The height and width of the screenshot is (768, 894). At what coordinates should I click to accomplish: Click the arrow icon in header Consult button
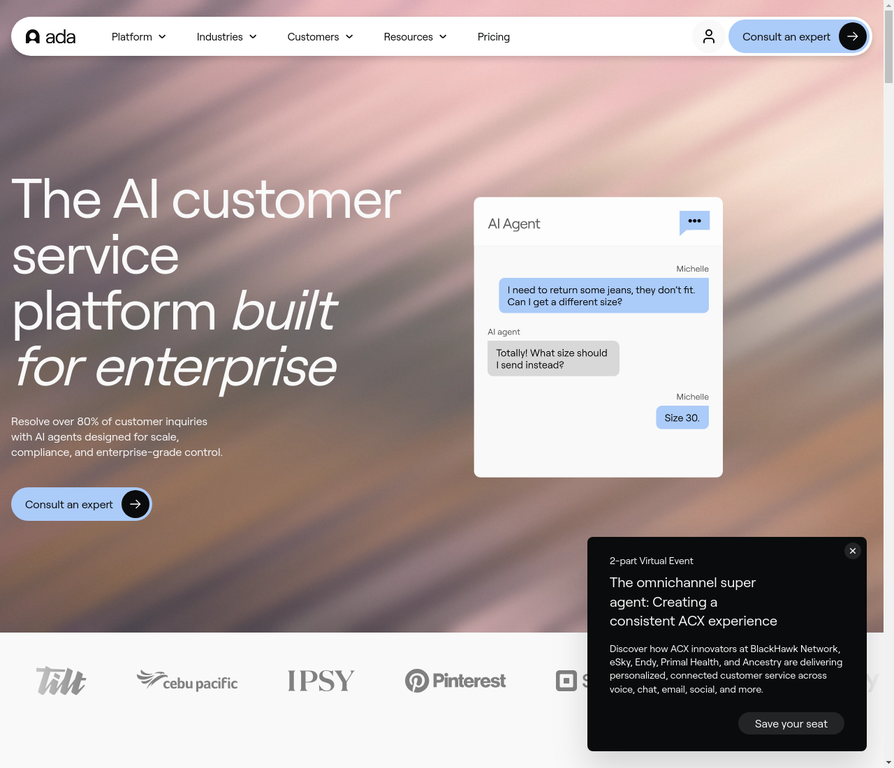(852, 37)
